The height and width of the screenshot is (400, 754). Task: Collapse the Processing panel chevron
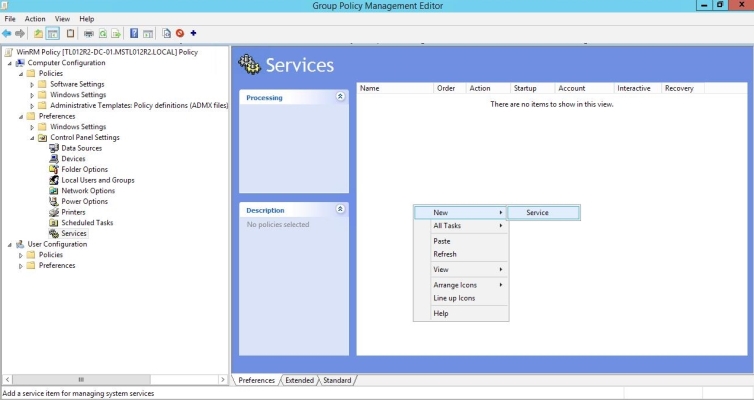340,97
